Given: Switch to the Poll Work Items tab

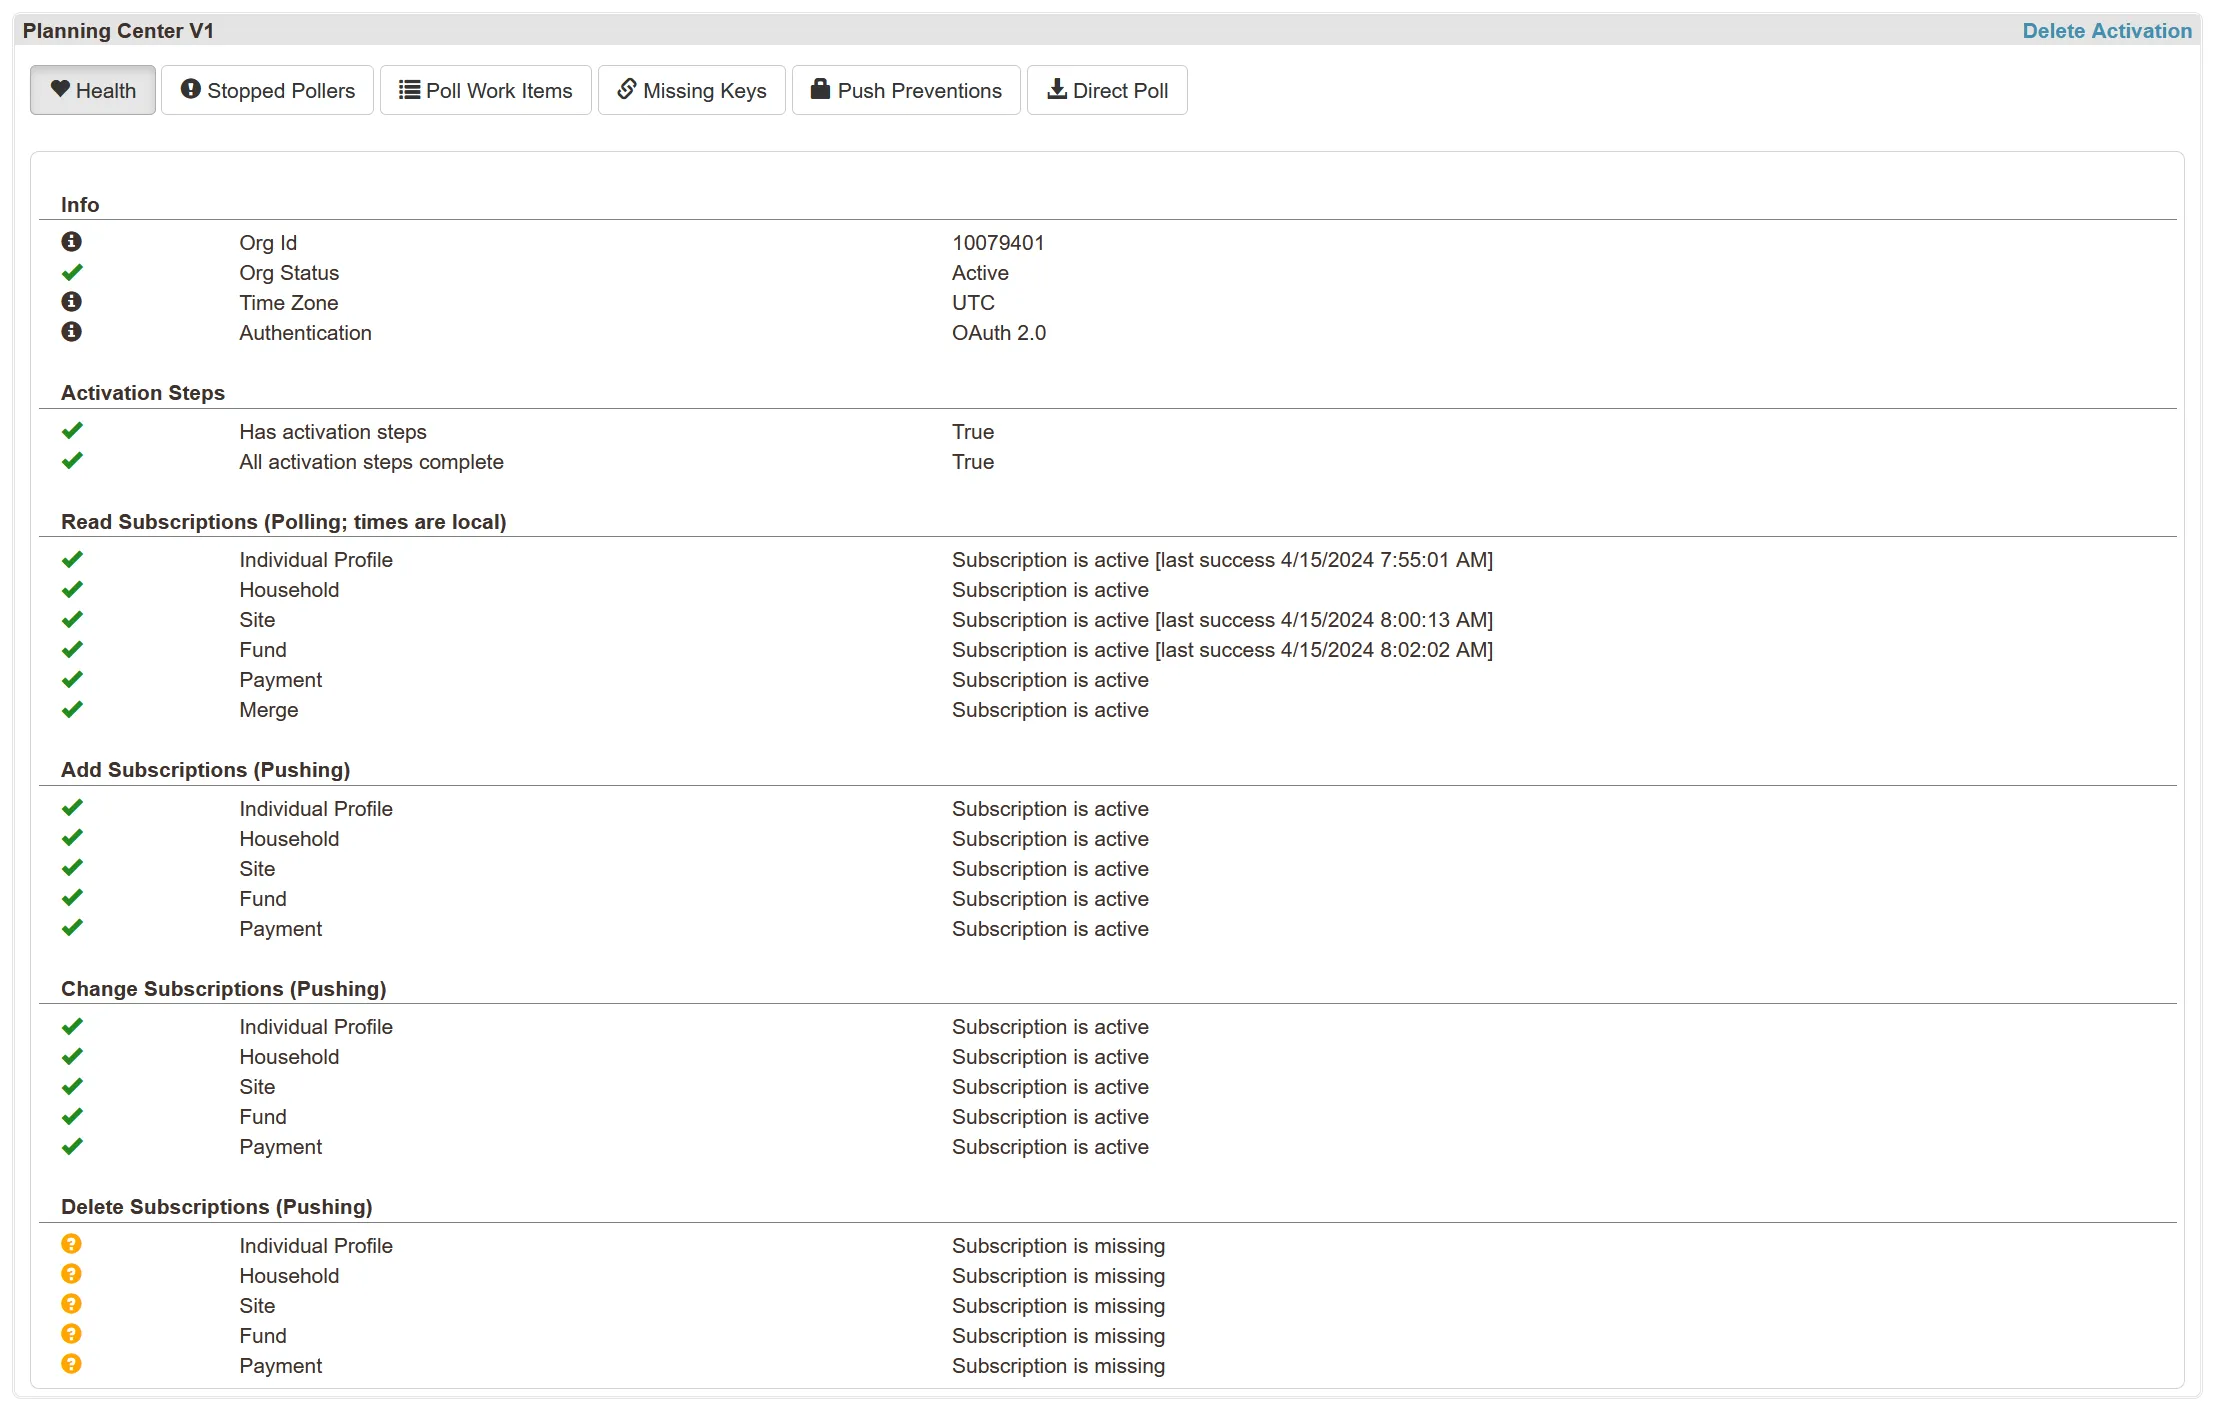Looking at the screenshot, I should click(x=485, y=89).
